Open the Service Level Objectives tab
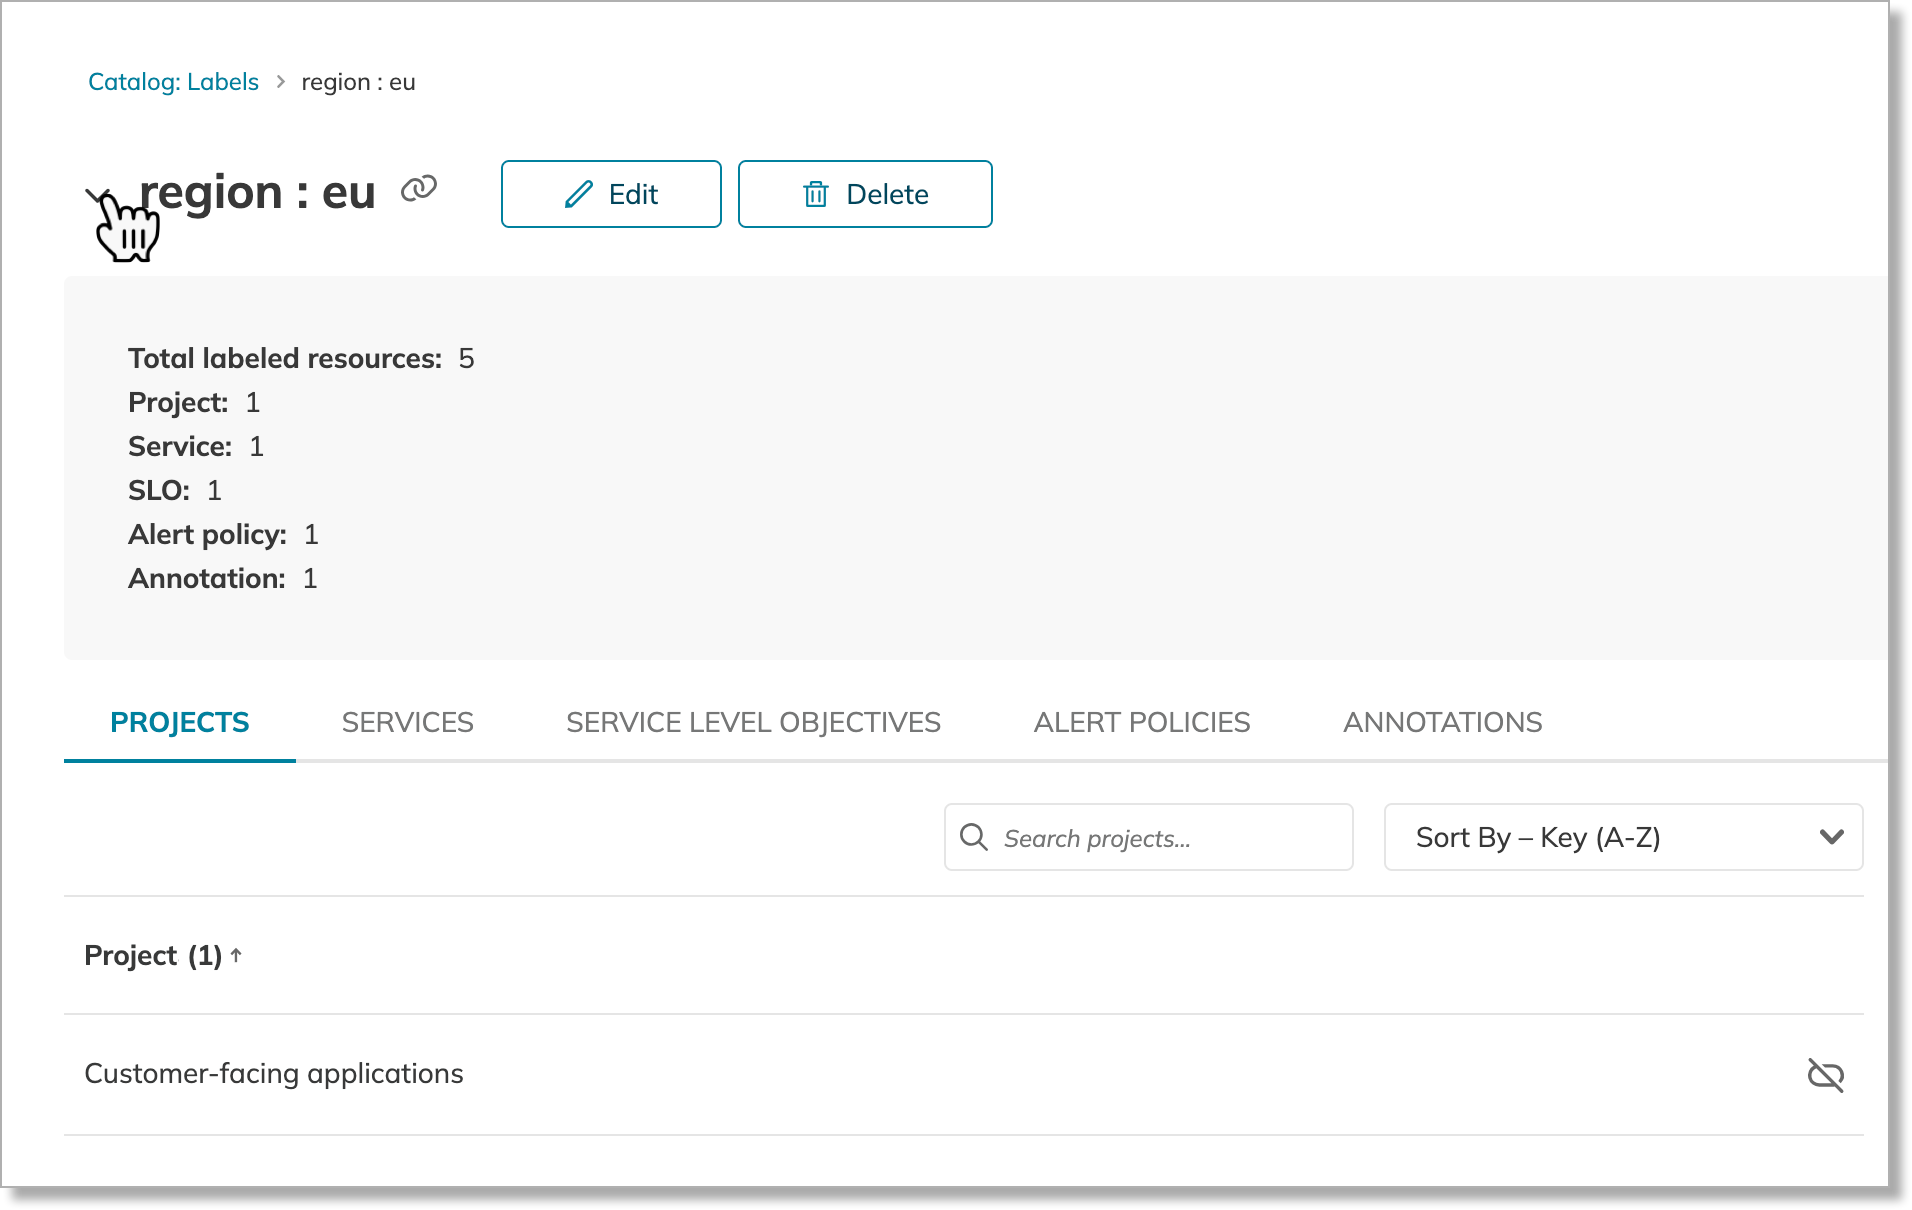 [x=753, y=722]
